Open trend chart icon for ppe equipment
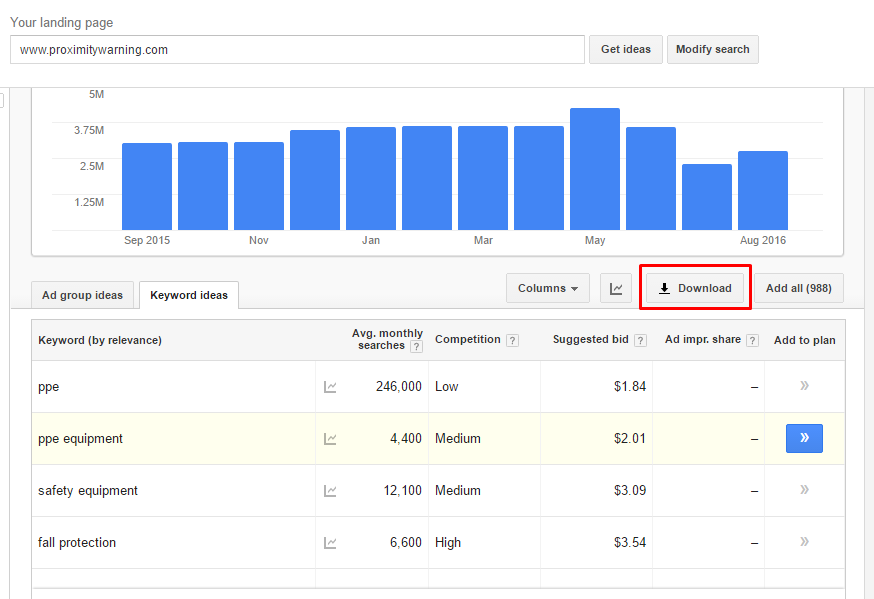Image resolution: width=874 pixels, height=599 pixels. coord(330,439)
